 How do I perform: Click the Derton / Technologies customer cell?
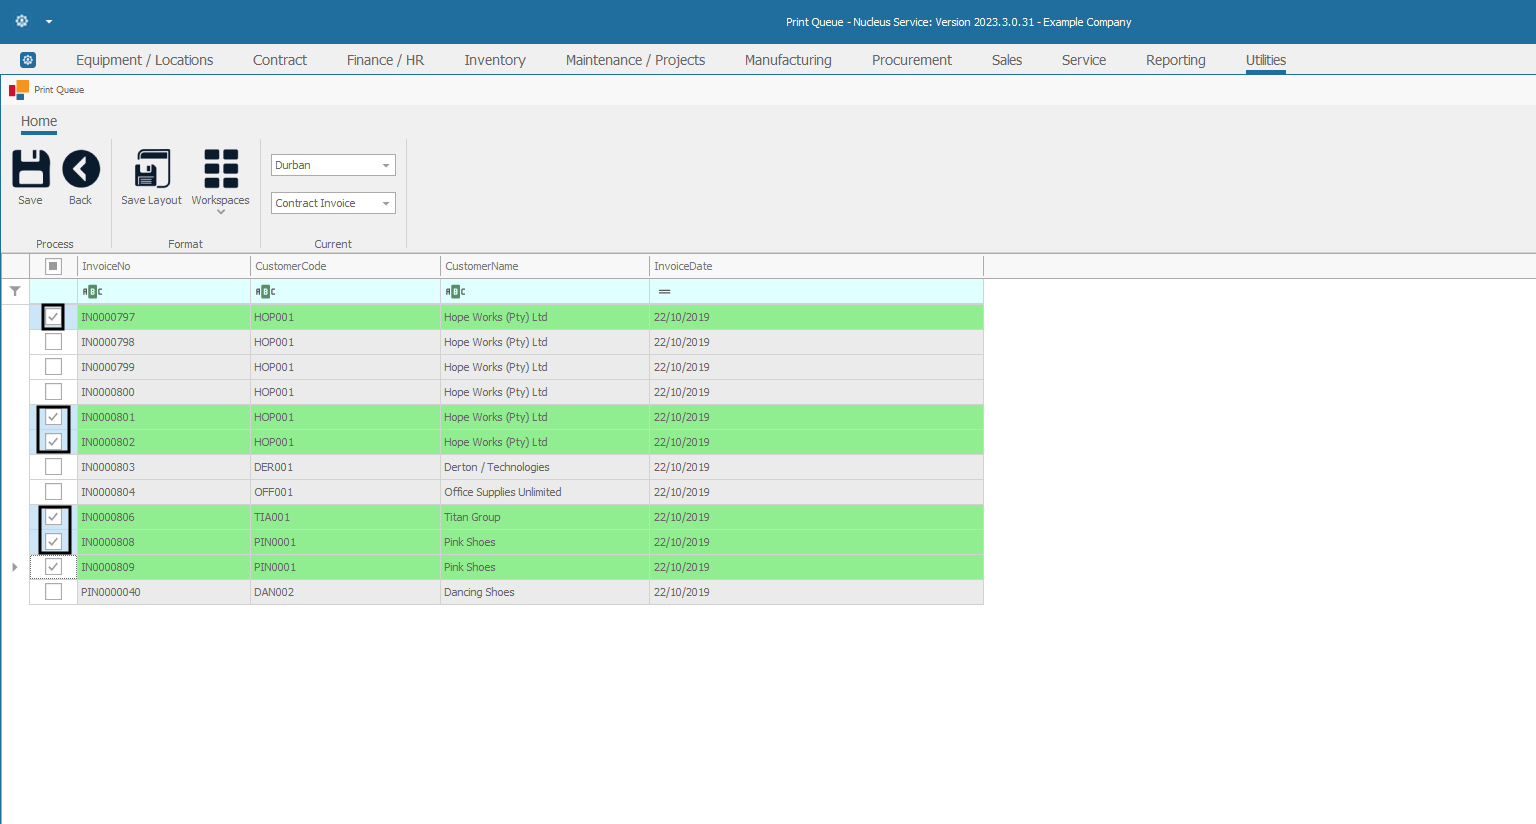[x=545, y=467]
